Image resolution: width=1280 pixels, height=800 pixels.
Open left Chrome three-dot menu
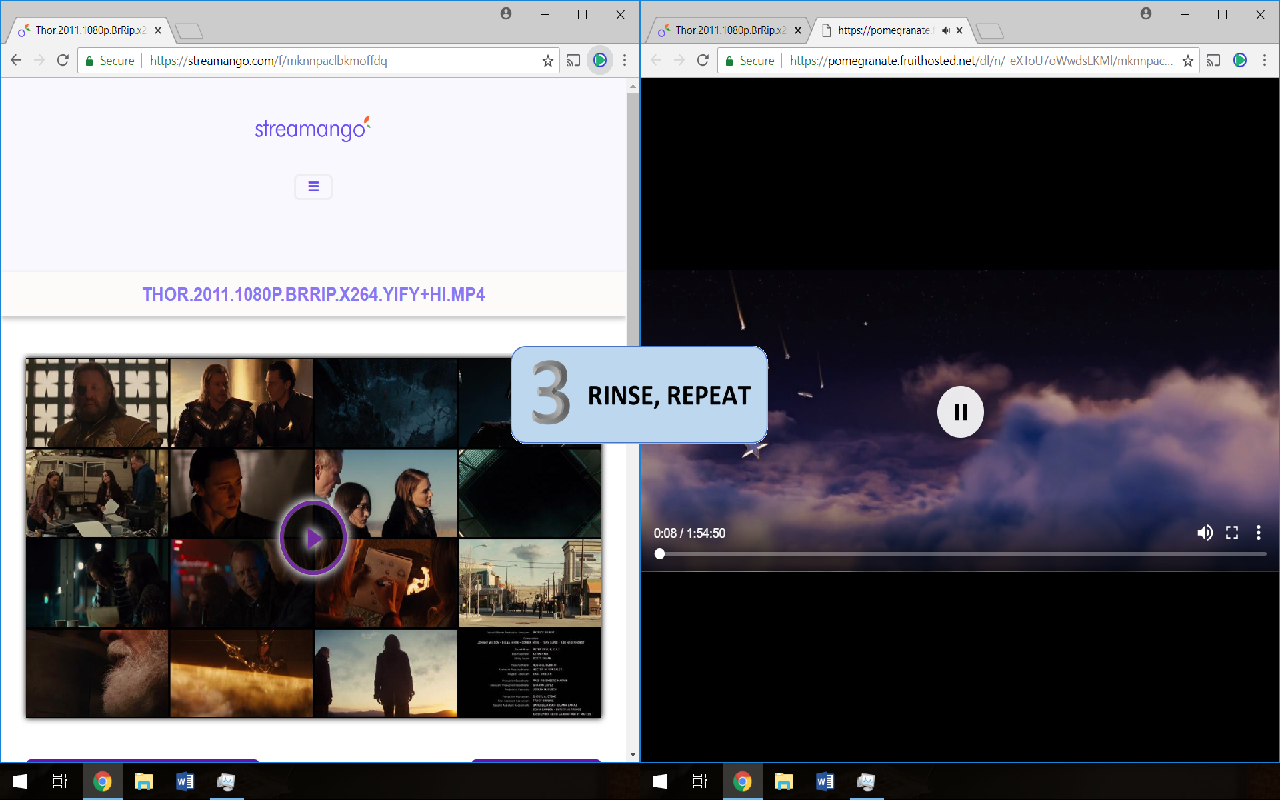[625, 61]
